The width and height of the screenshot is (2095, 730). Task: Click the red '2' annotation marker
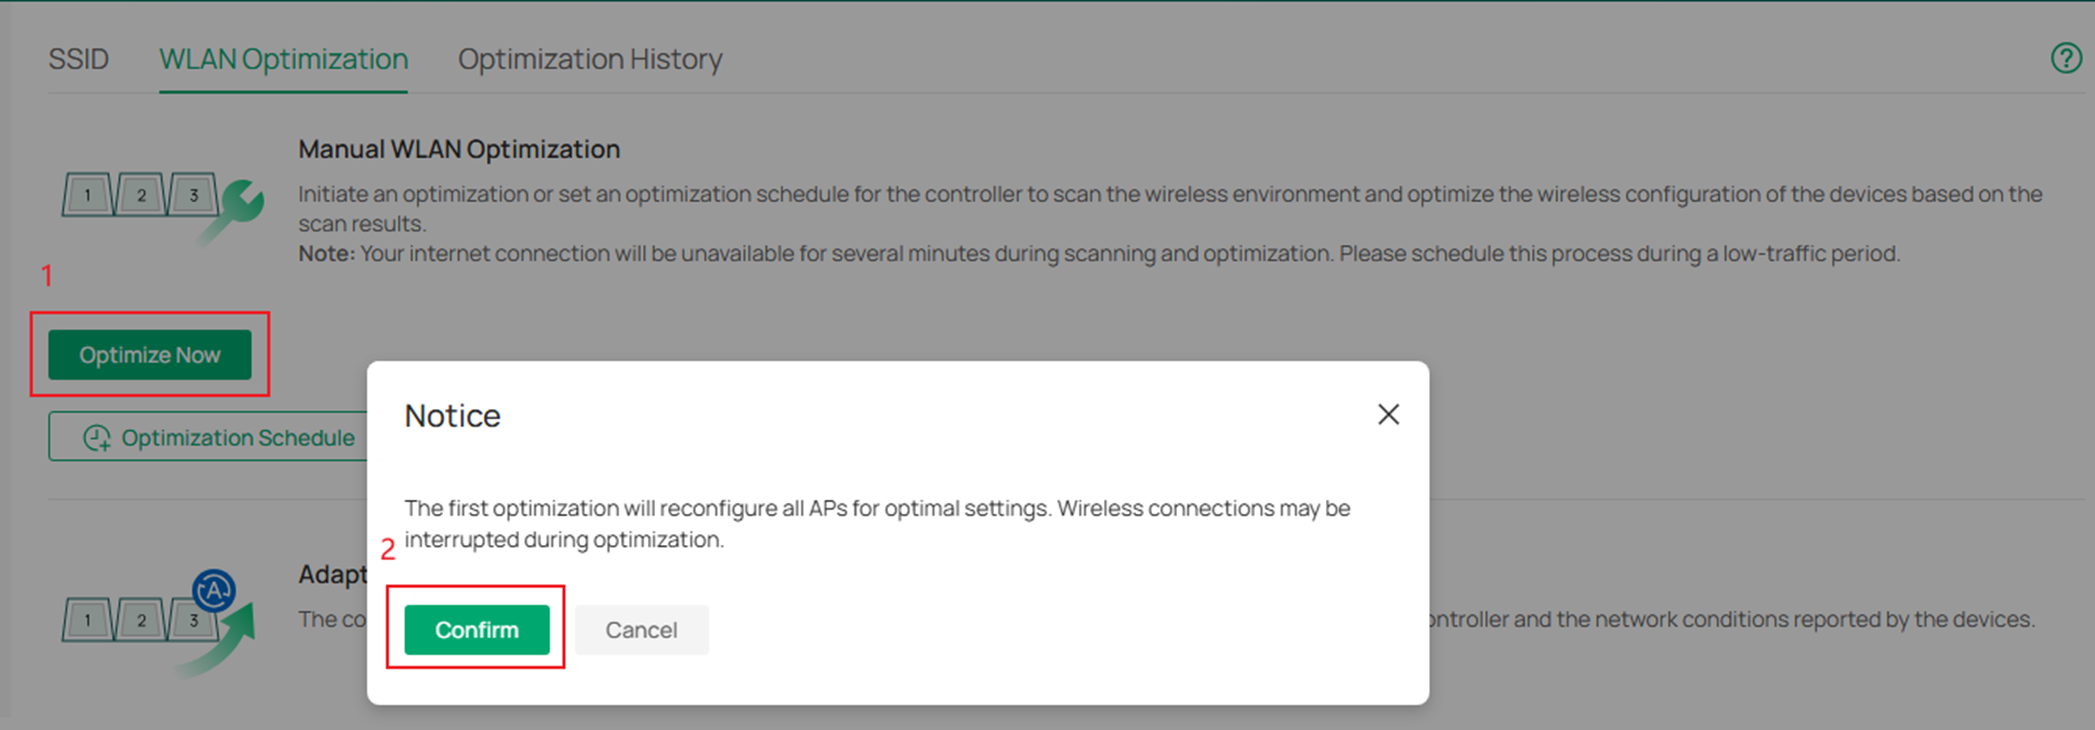click(389, 549)
